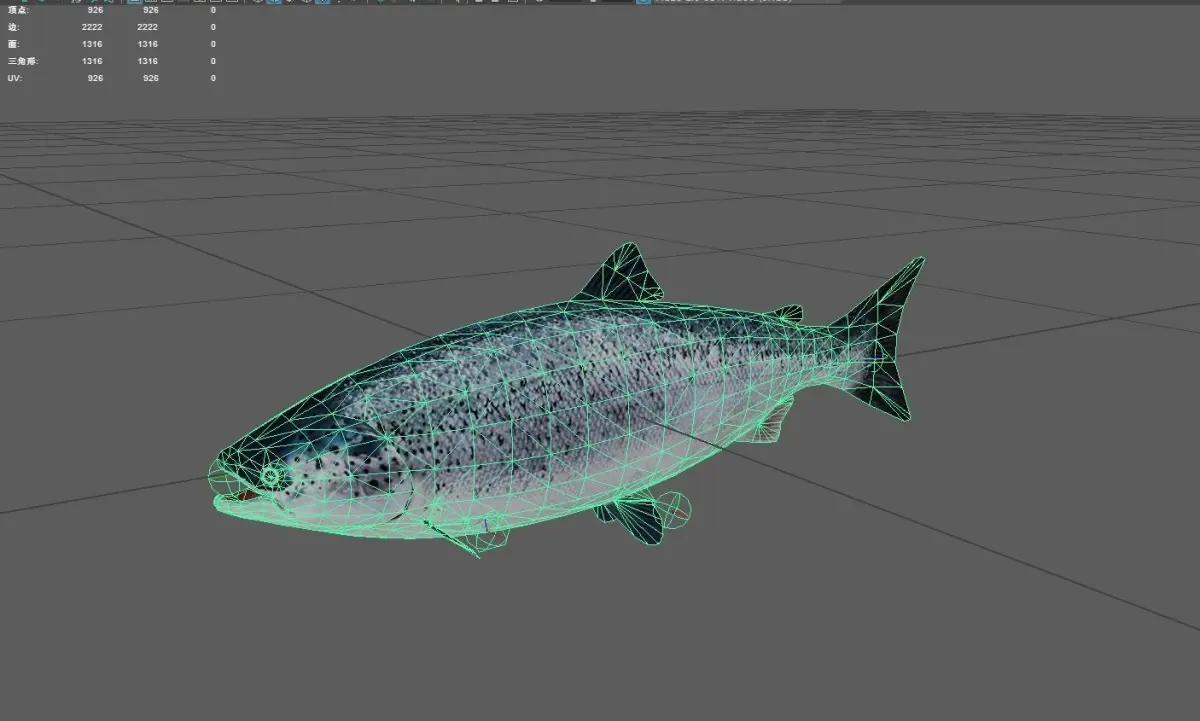Screen dimensions: 1200x721
Task: Click the 0 value in the UV row
Action: tap(213, 78)
